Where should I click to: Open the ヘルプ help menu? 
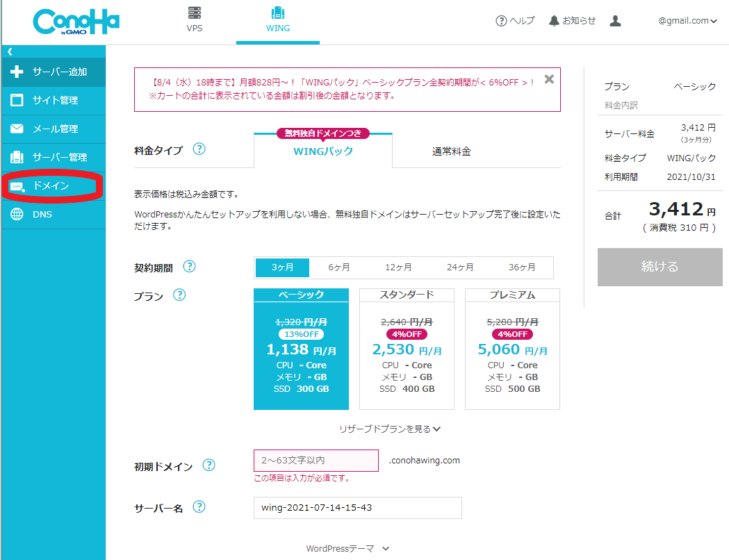click(515, 20)
